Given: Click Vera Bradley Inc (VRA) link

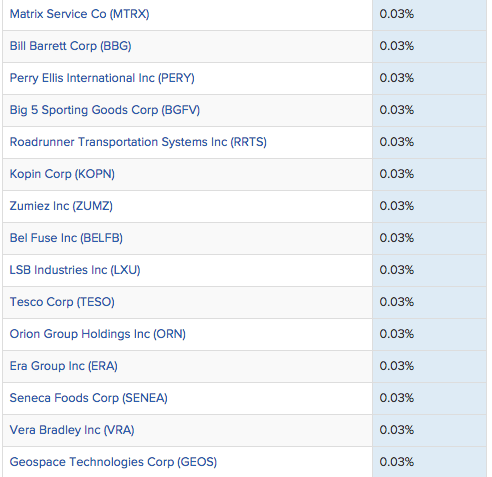Looking at the screenshot, I should 72,430.
